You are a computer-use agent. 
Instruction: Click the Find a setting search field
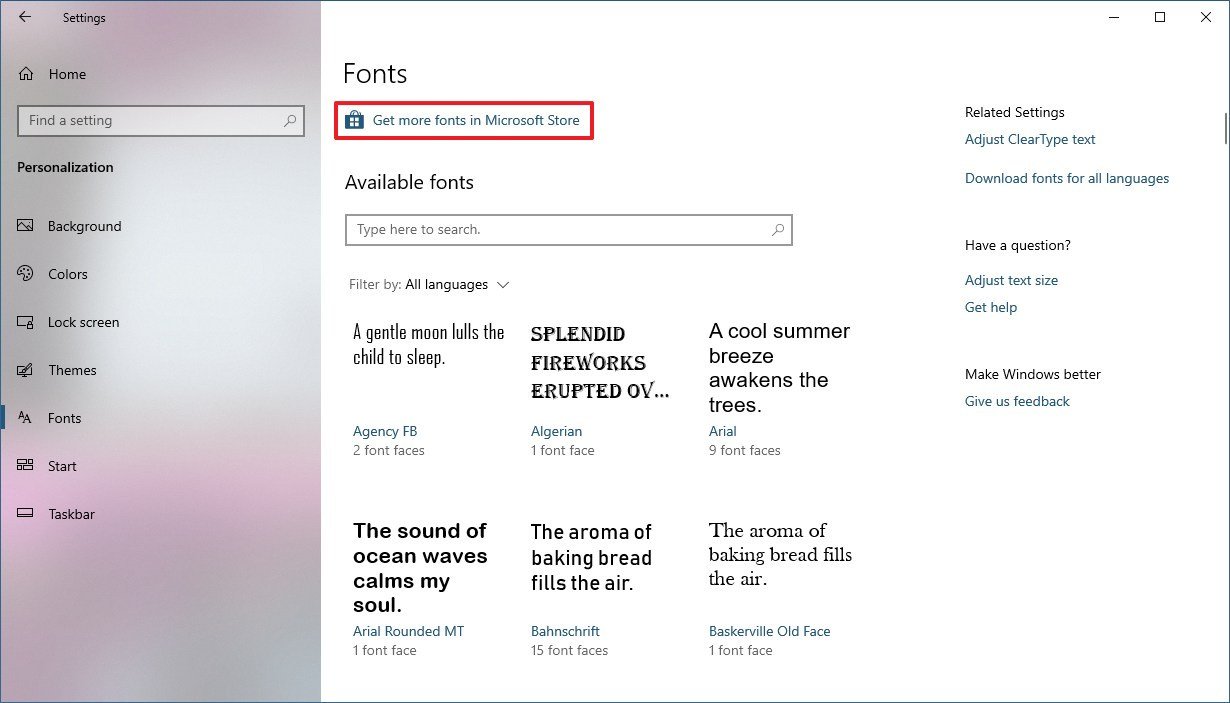point(160,120)
